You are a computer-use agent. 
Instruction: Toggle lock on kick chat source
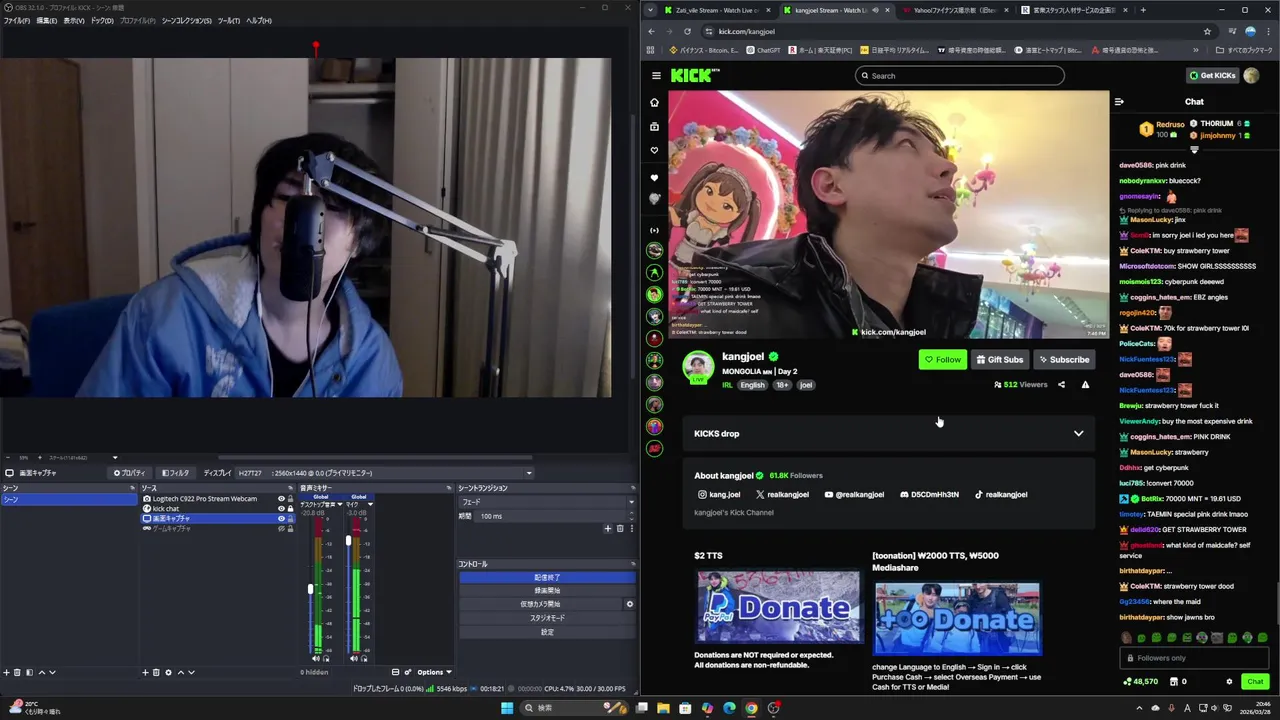coord(291,509)
